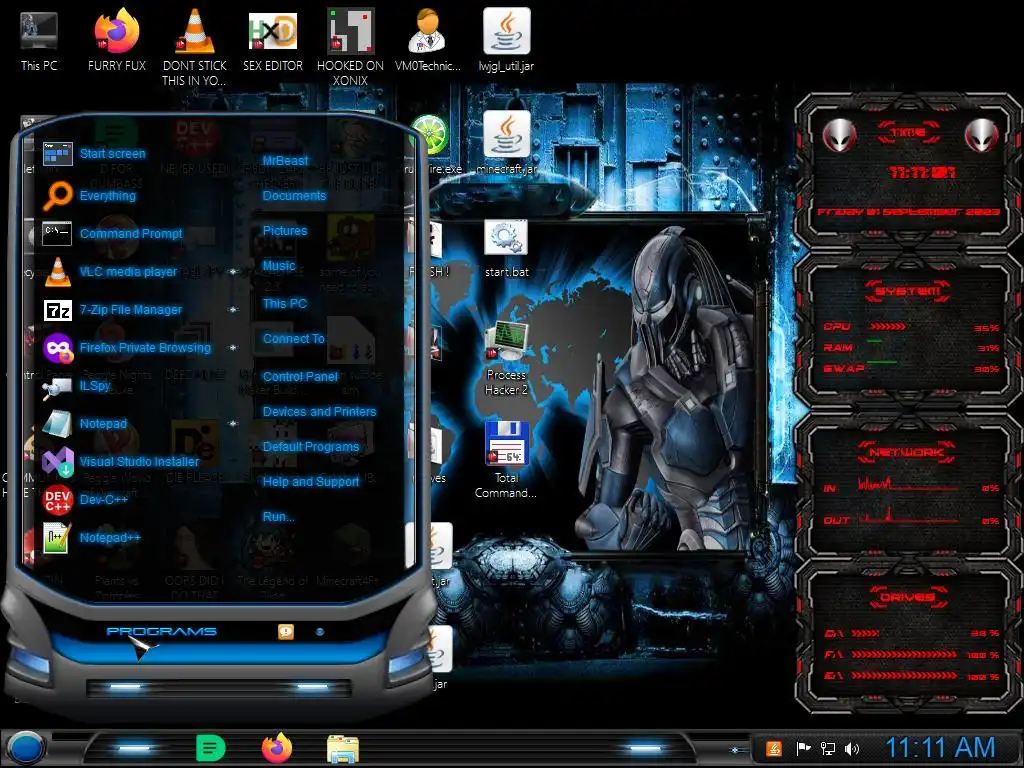Expand Notepad jump list arrow

[233, 423]
